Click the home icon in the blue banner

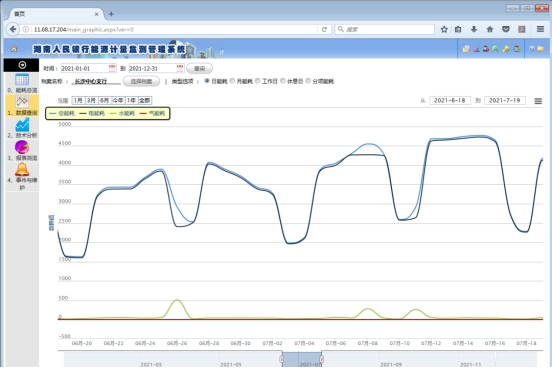[14, 49]
